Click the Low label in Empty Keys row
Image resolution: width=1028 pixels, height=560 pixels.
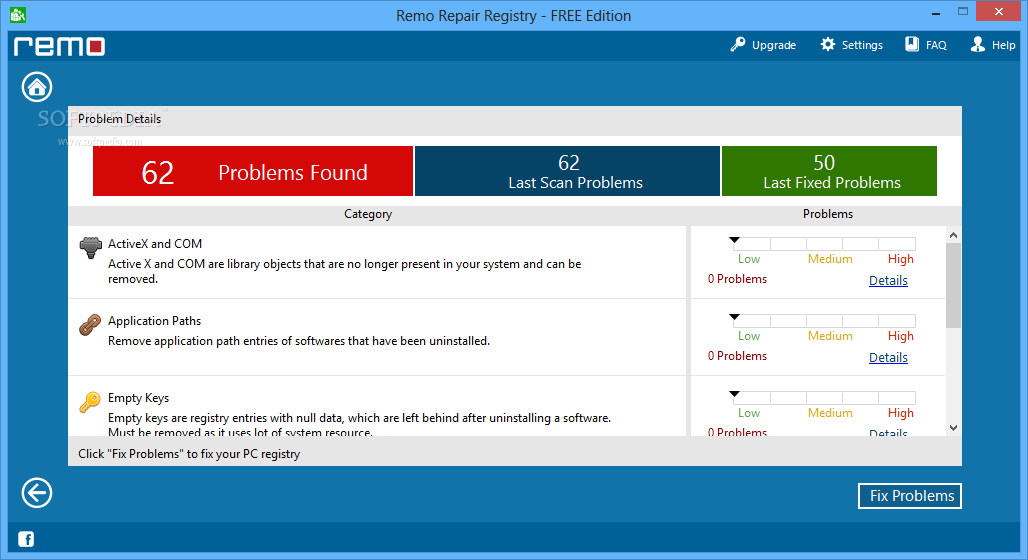[749, 413]
